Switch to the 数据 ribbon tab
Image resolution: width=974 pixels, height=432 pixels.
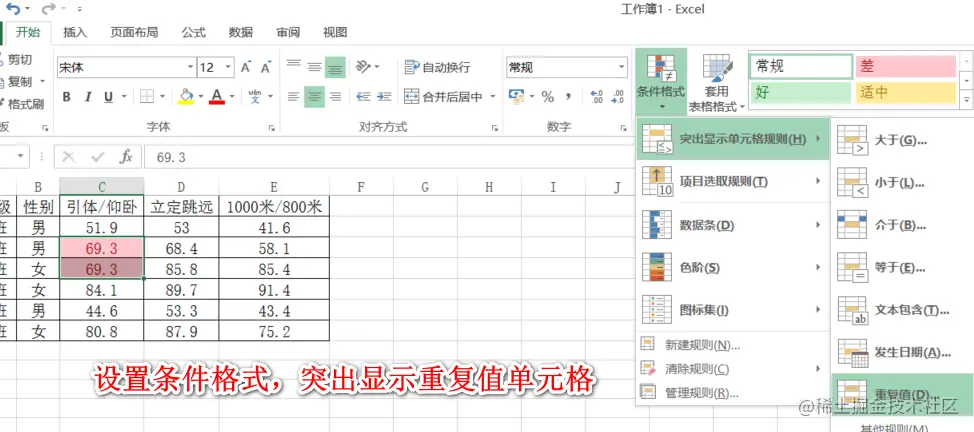(240, 32)
